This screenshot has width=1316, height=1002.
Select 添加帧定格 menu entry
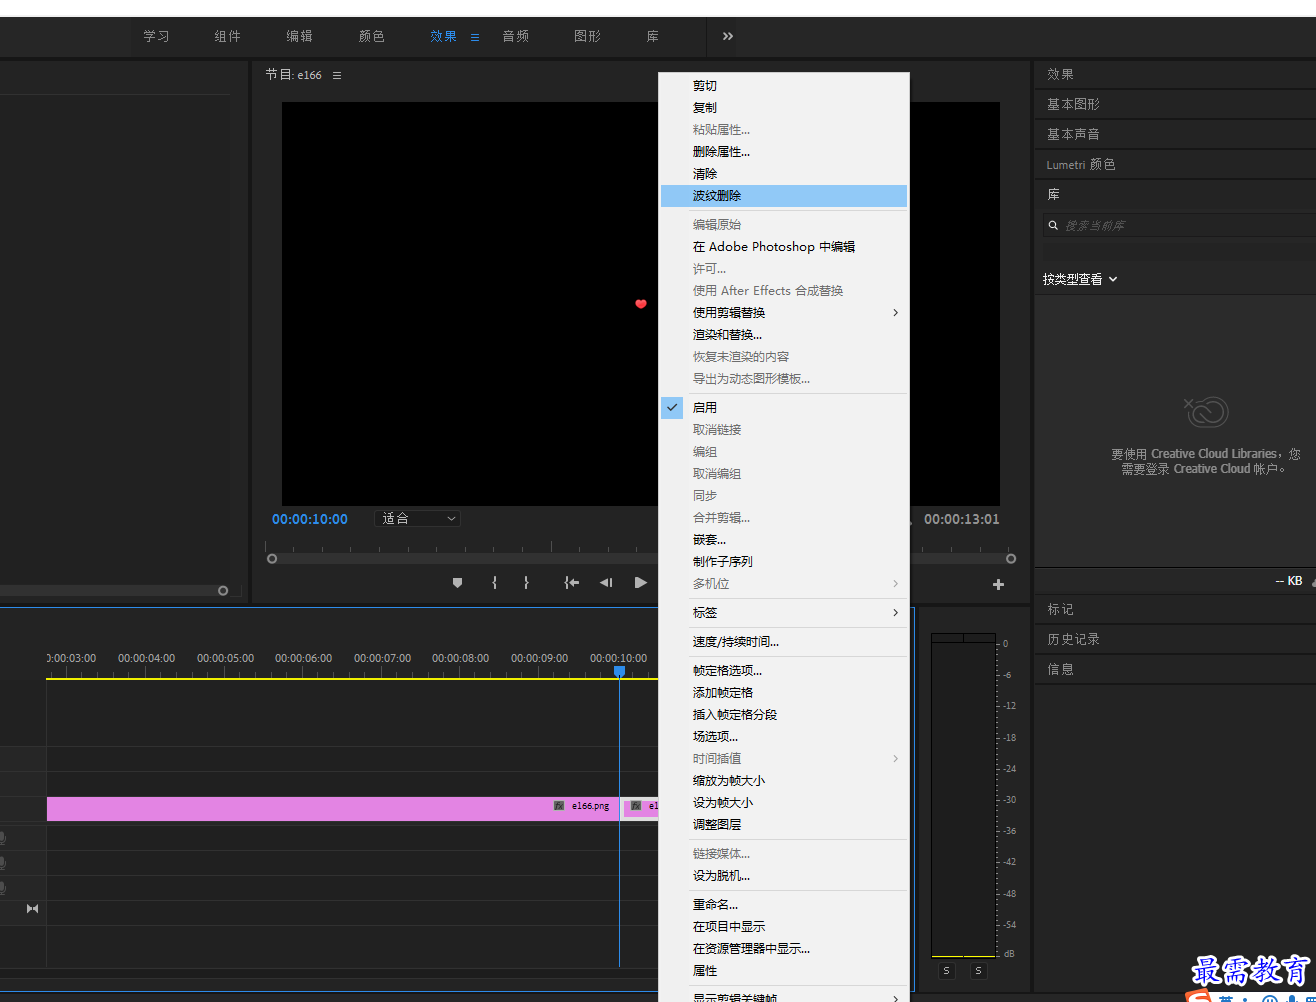[784, 693]
